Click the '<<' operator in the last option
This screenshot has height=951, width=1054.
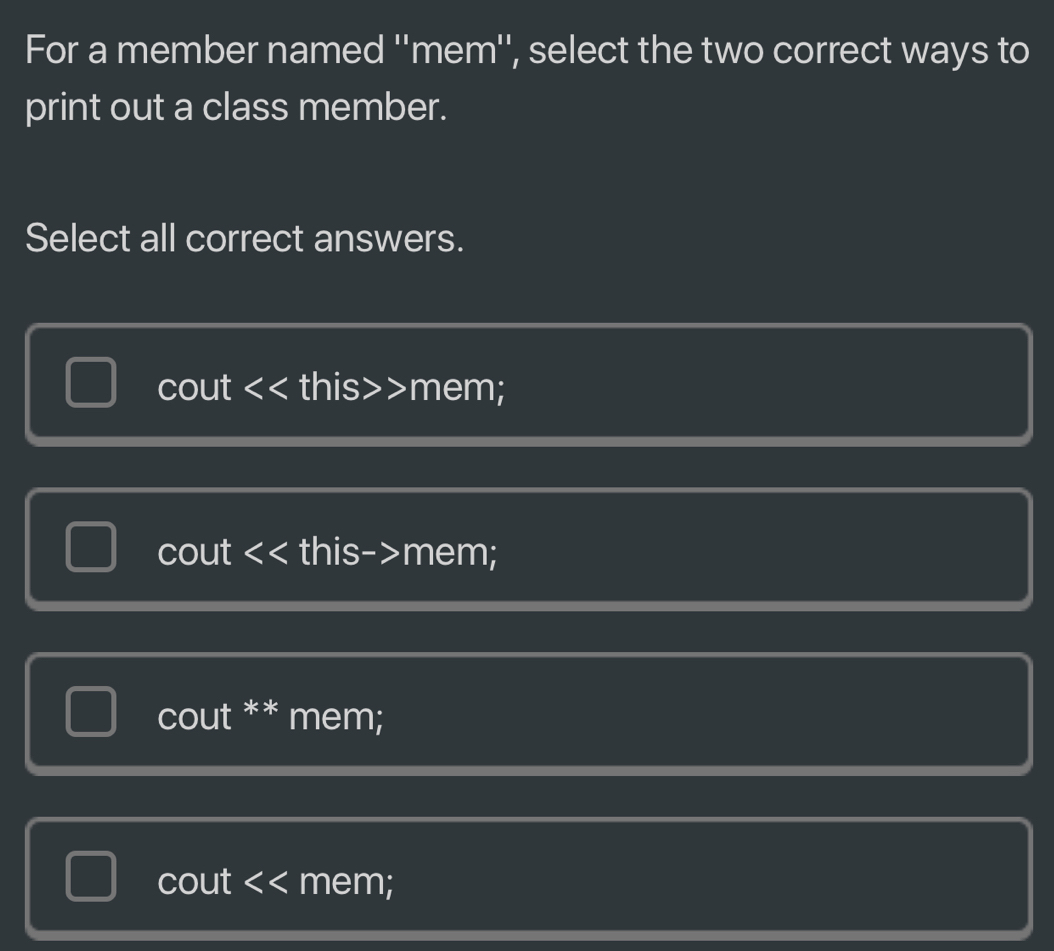click(x=266, y=881)
